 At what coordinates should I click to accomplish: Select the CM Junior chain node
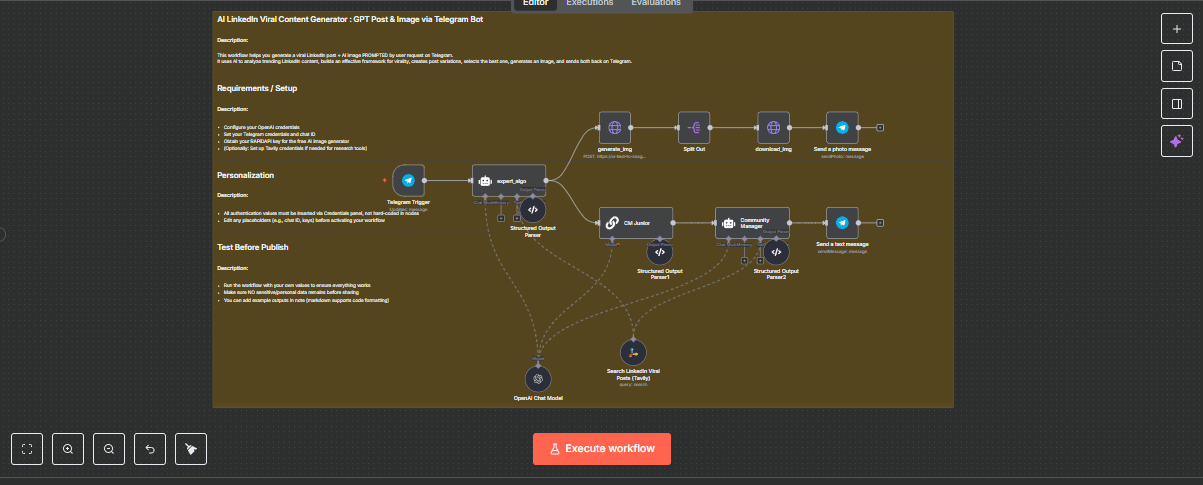coord(635,223)
